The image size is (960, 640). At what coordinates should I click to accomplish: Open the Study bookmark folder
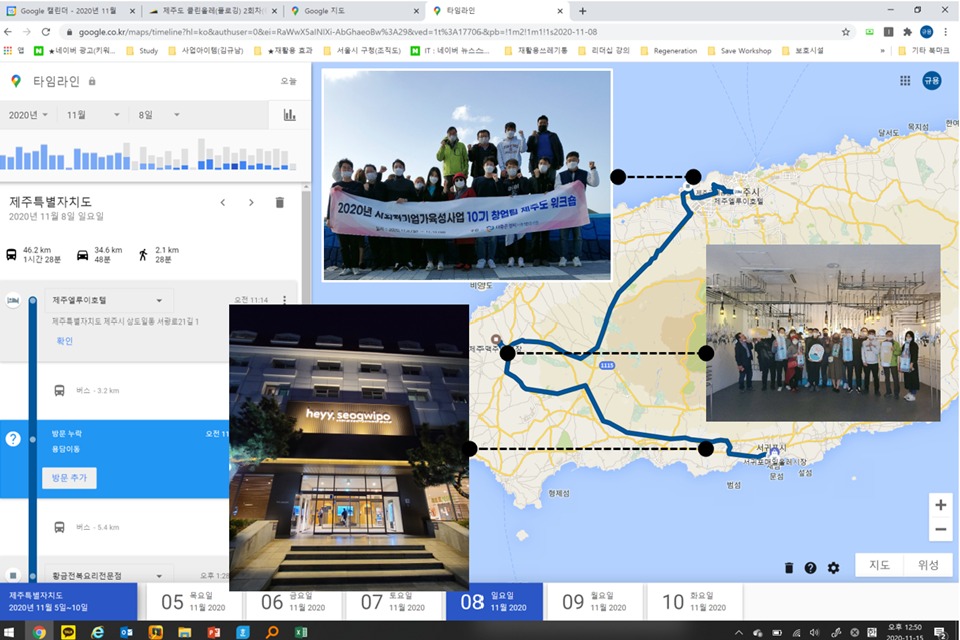[142, 51]
